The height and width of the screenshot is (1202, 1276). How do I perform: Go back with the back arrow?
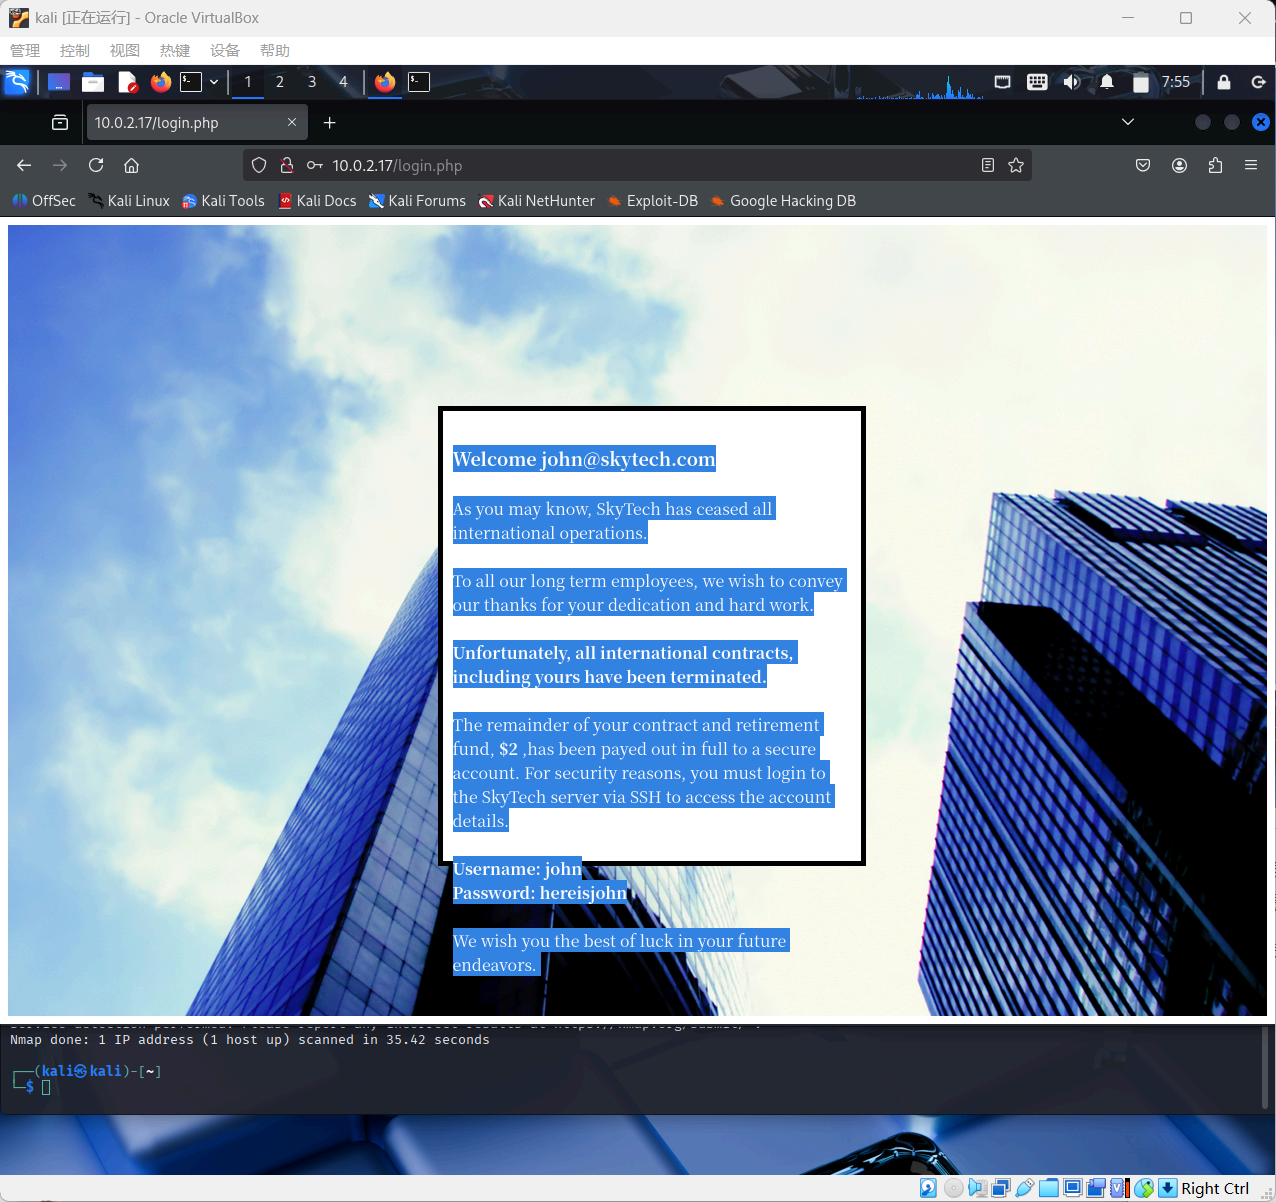tap(24, 165)
